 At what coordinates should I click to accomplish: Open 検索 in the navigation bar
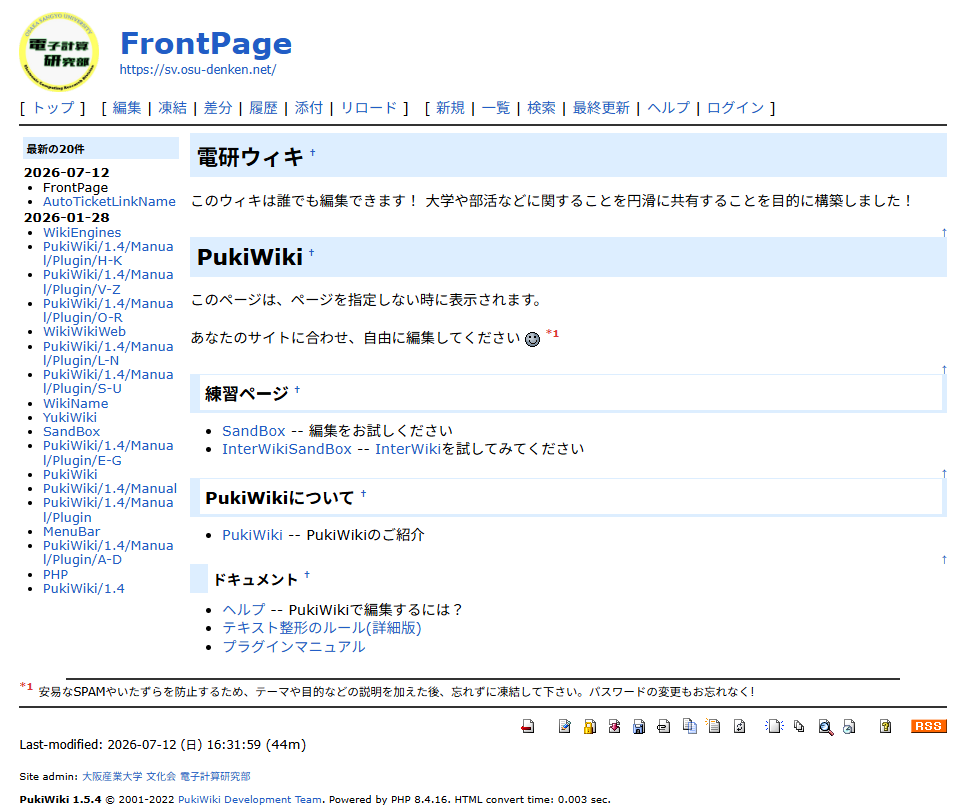(x=541, y=108)
